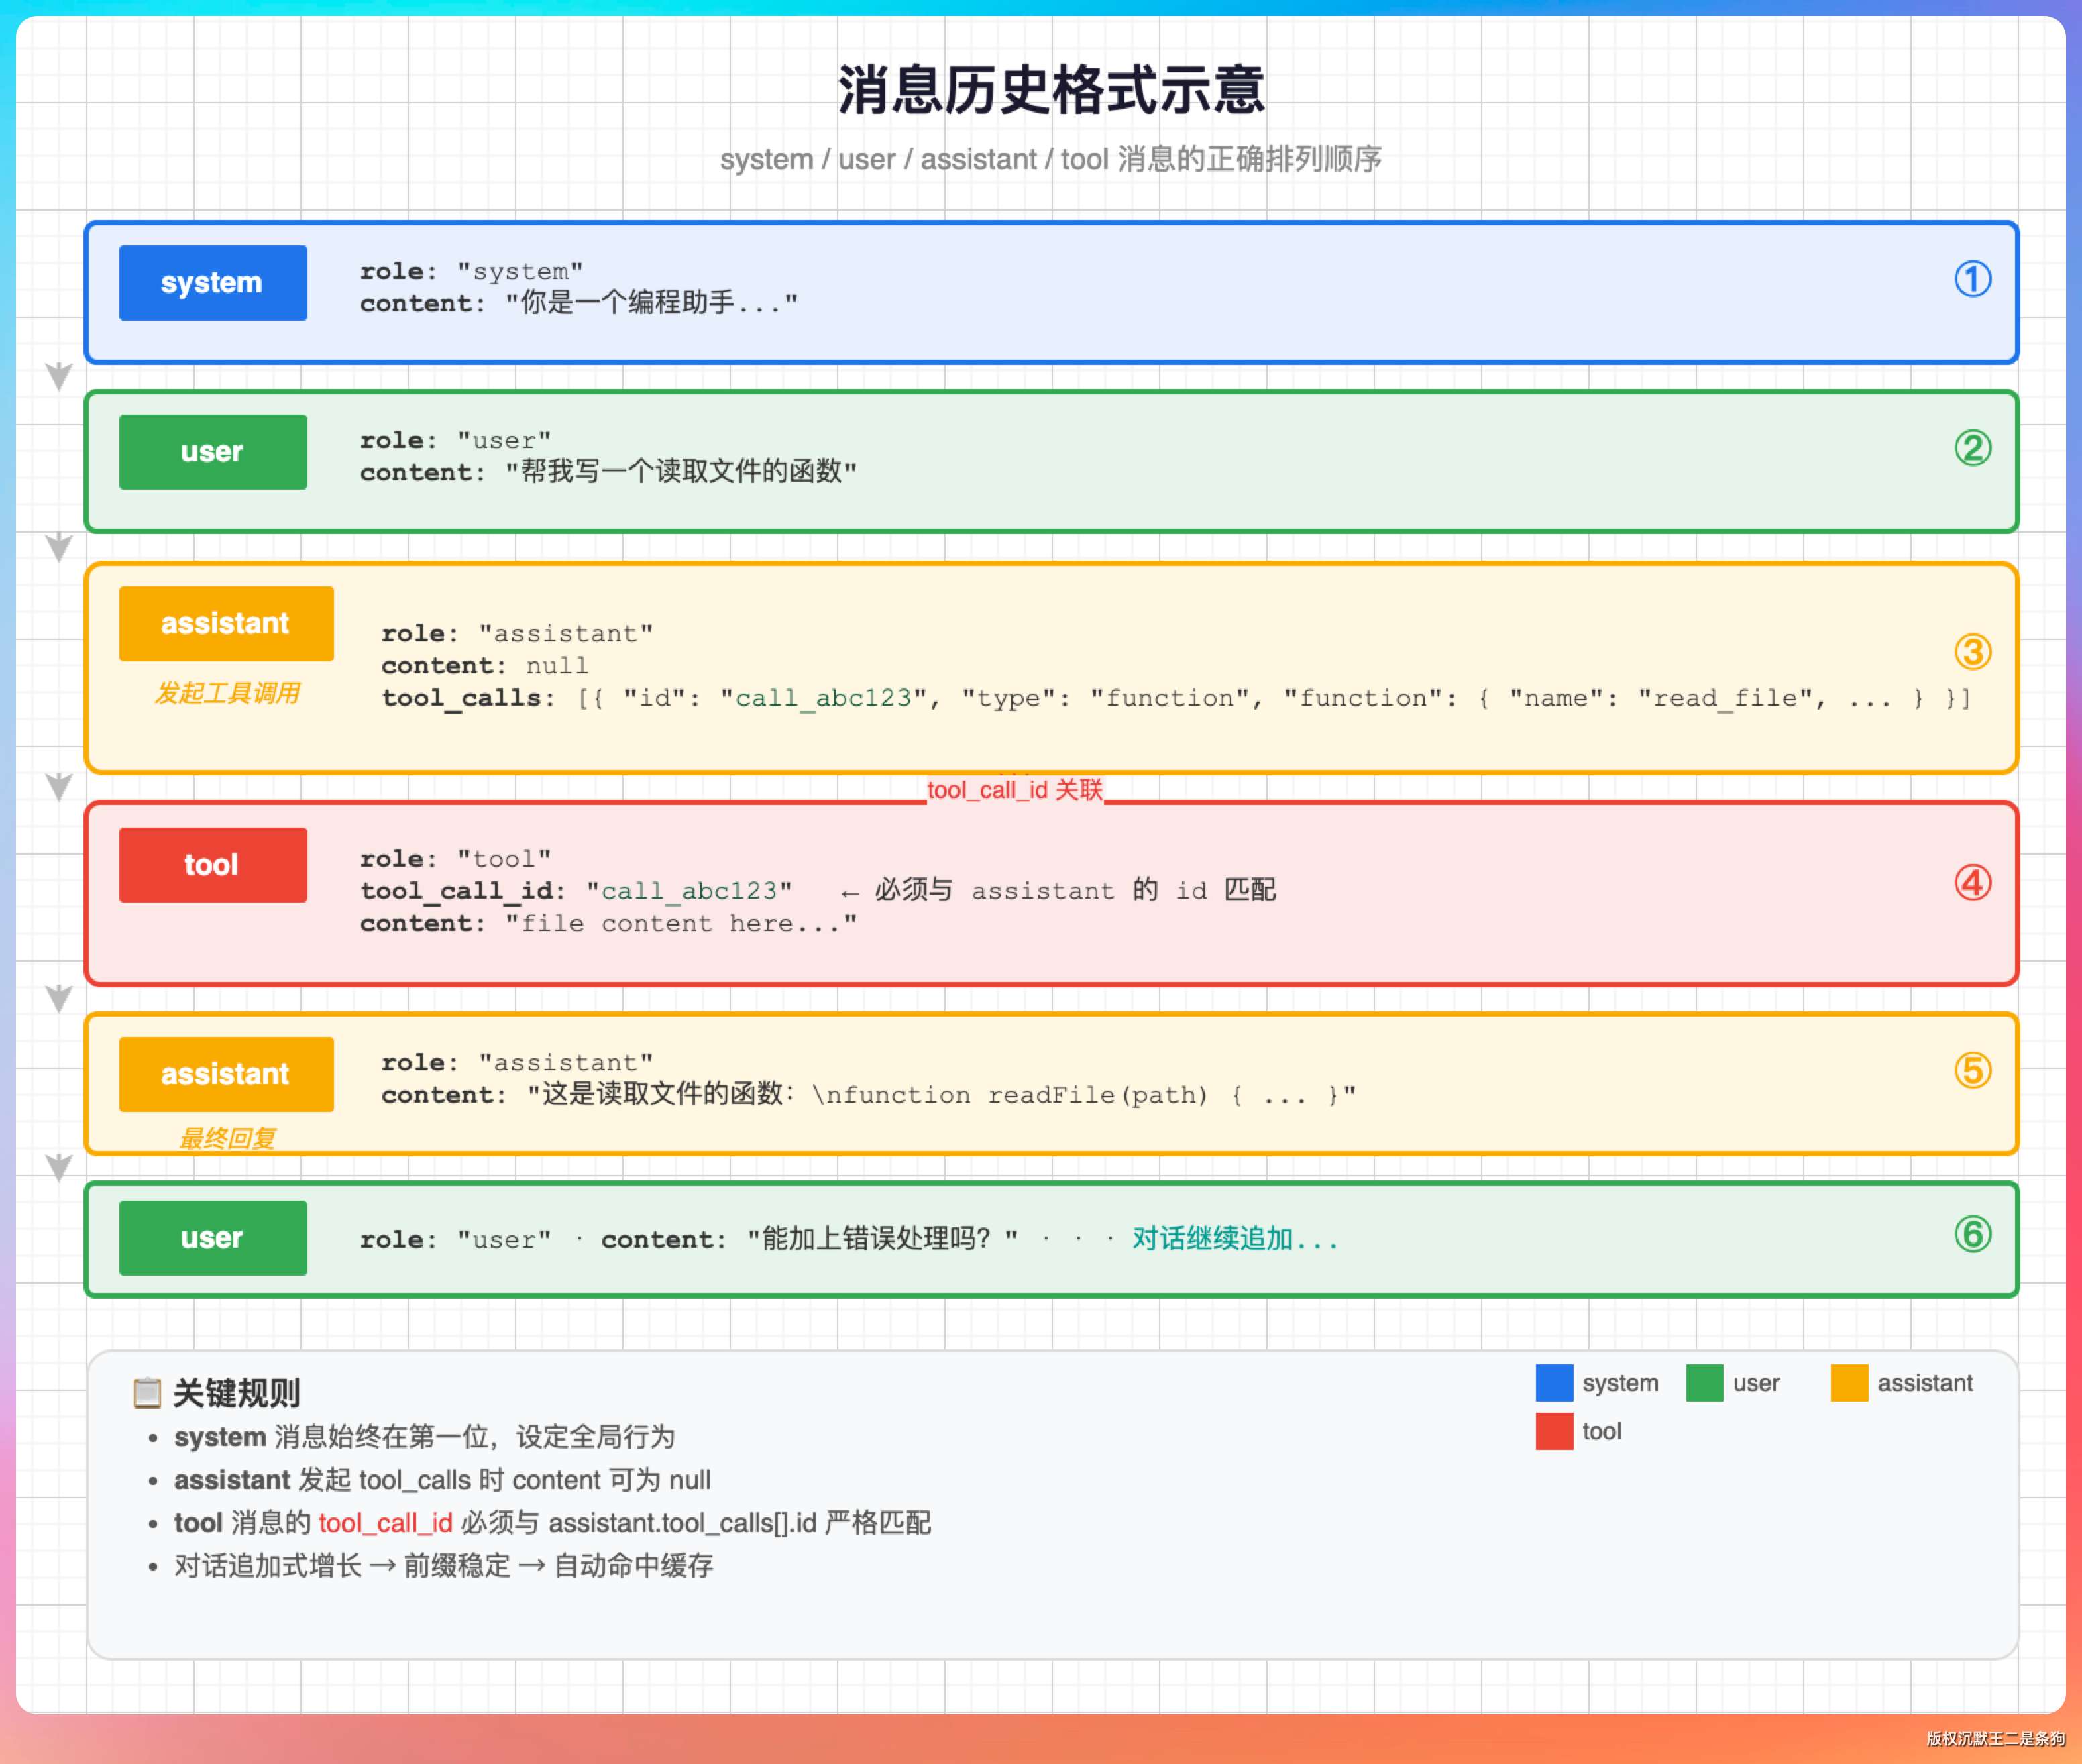Click the circled number ① in system card
This screenshot has width=2082, height=1764.
pos(1972,279)
